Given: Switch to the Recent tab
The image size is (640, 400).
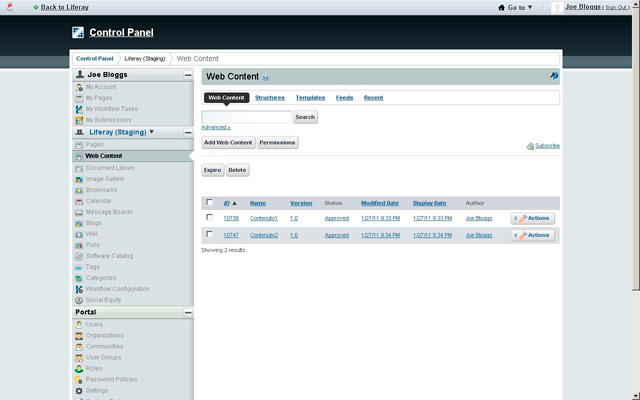Looking at the screenshot, I should (x=373, y=98).
